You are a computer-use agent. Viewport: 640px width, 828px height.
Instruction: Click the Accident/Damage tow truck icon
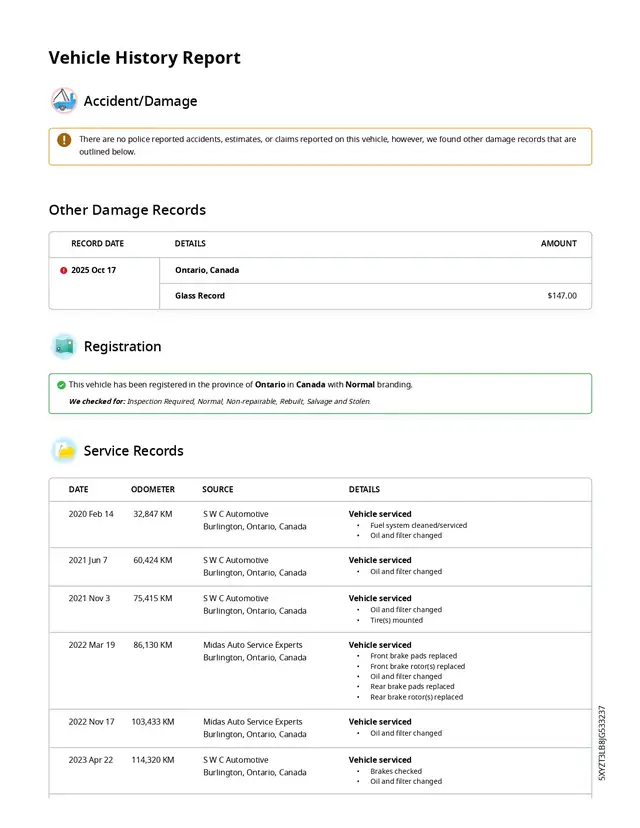[x=64, y=101]
